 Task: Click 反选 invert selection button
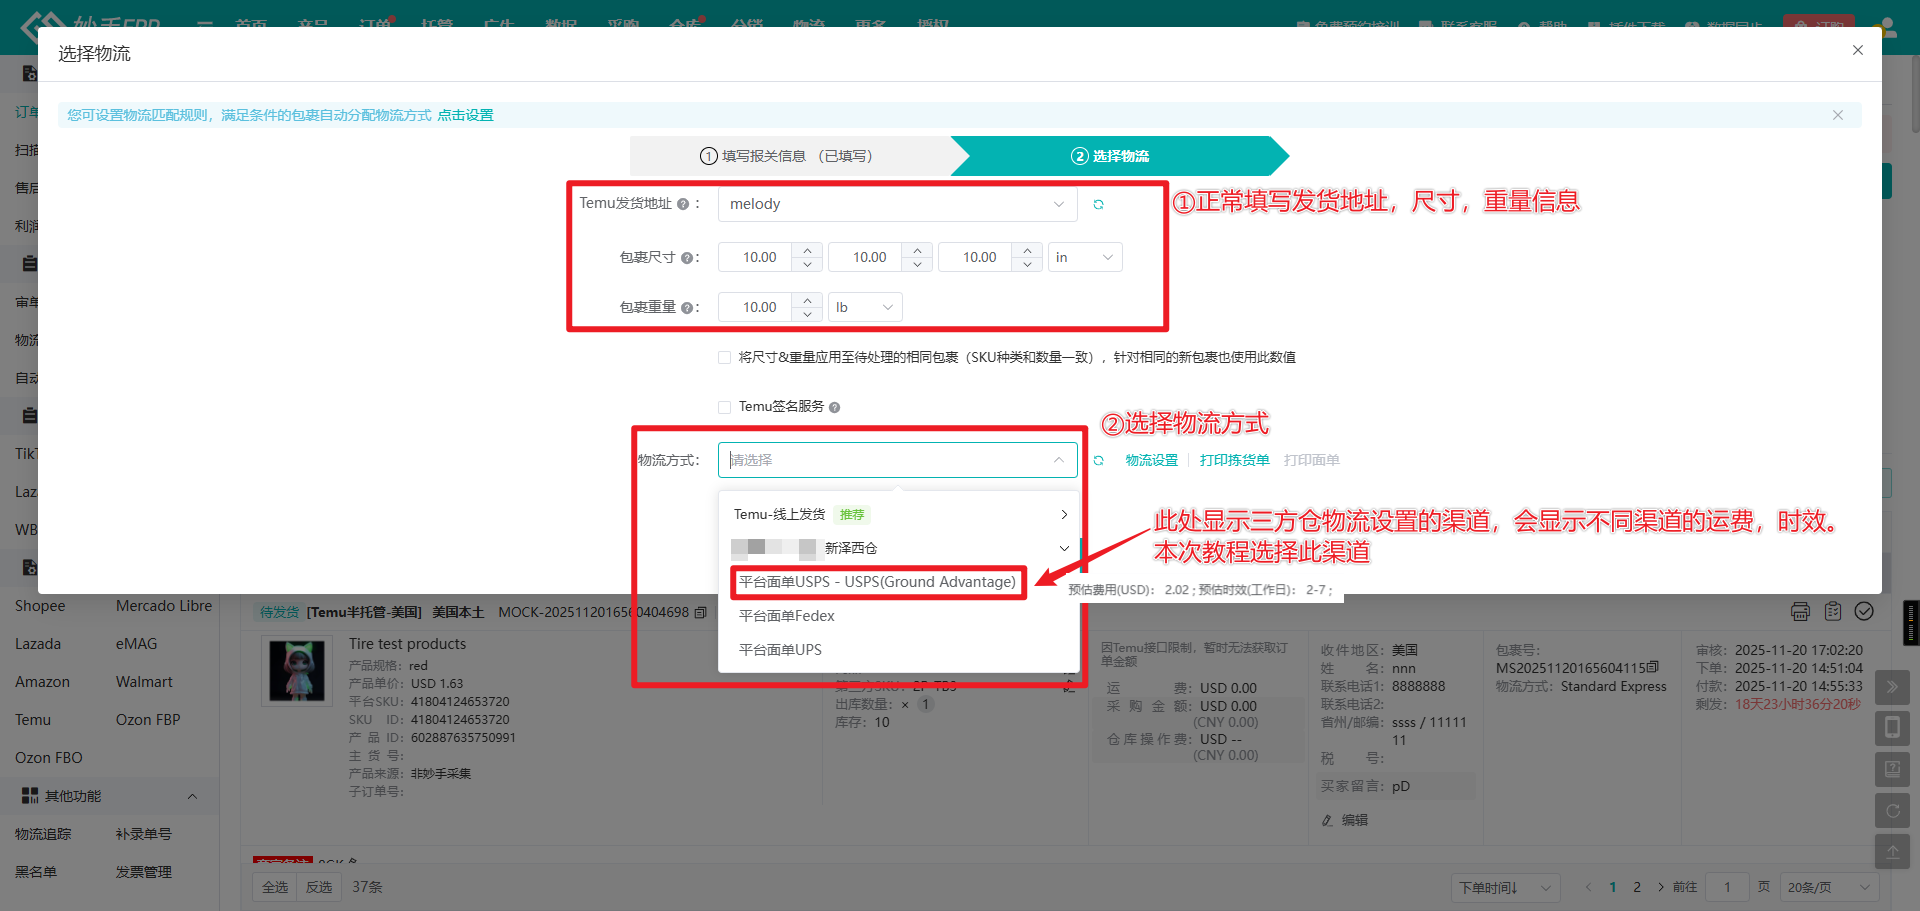(x=319, y=887)
